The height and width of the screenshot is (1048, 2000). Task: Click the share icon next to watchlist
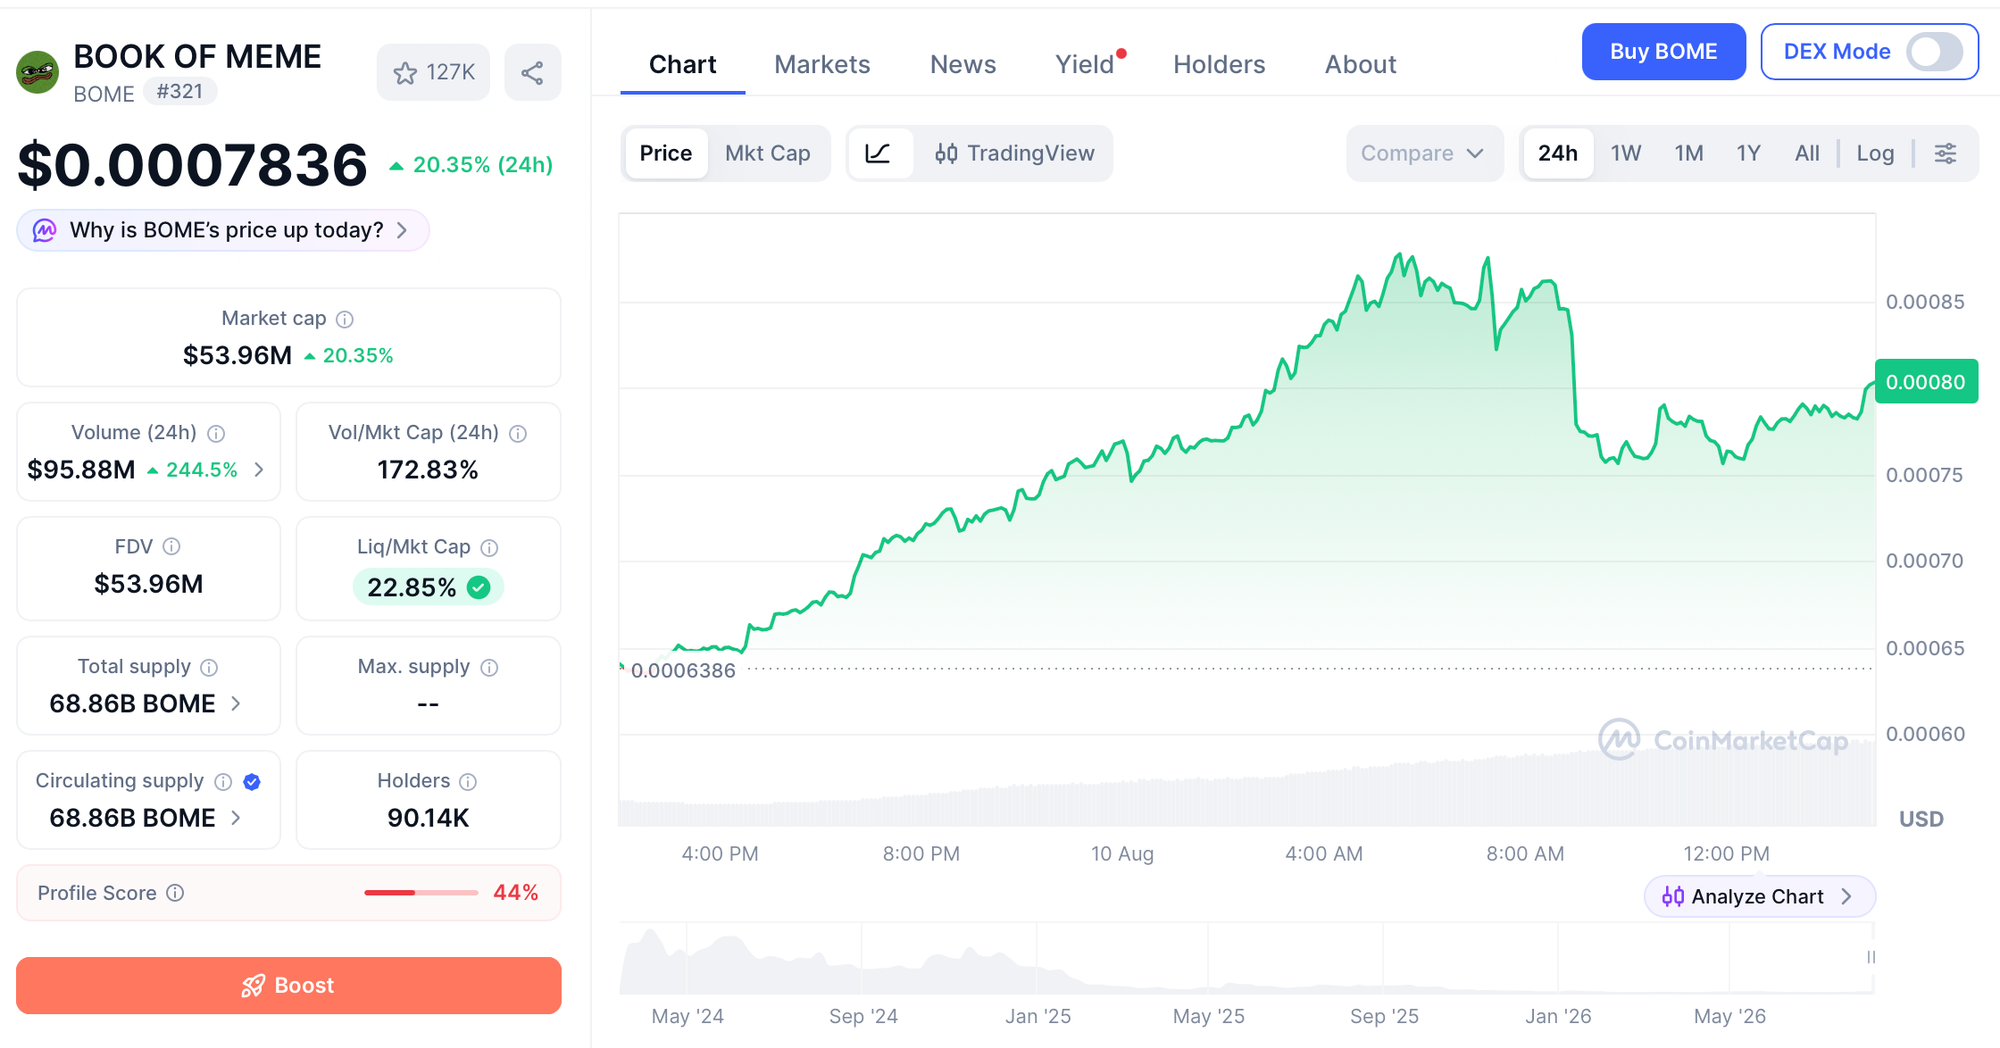point(532,73)
